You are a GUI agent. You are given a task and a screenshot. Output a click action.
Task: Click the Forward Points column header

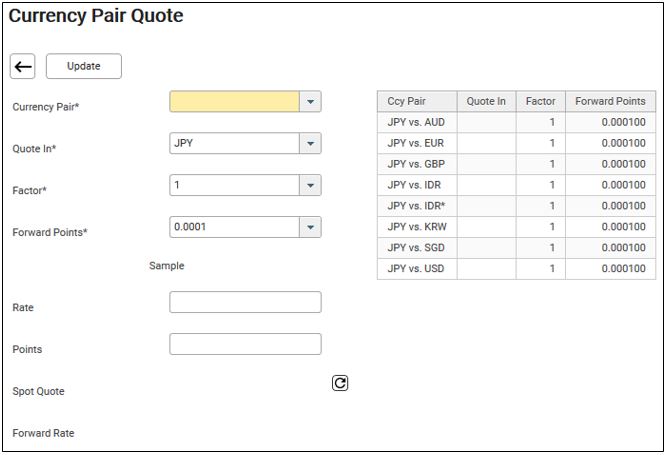coord(610,101)
